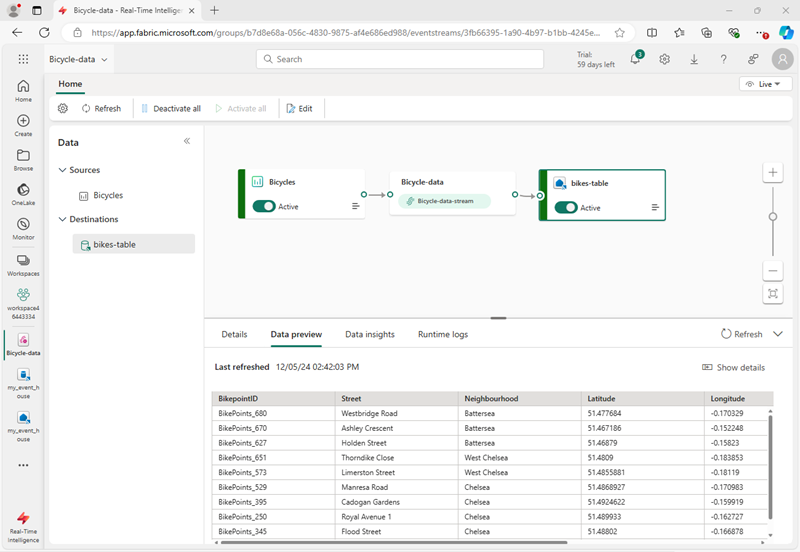Open the Bicycles node options menu
The height and width of the screenshot is (552, 800).
click(x=356, y=206)
